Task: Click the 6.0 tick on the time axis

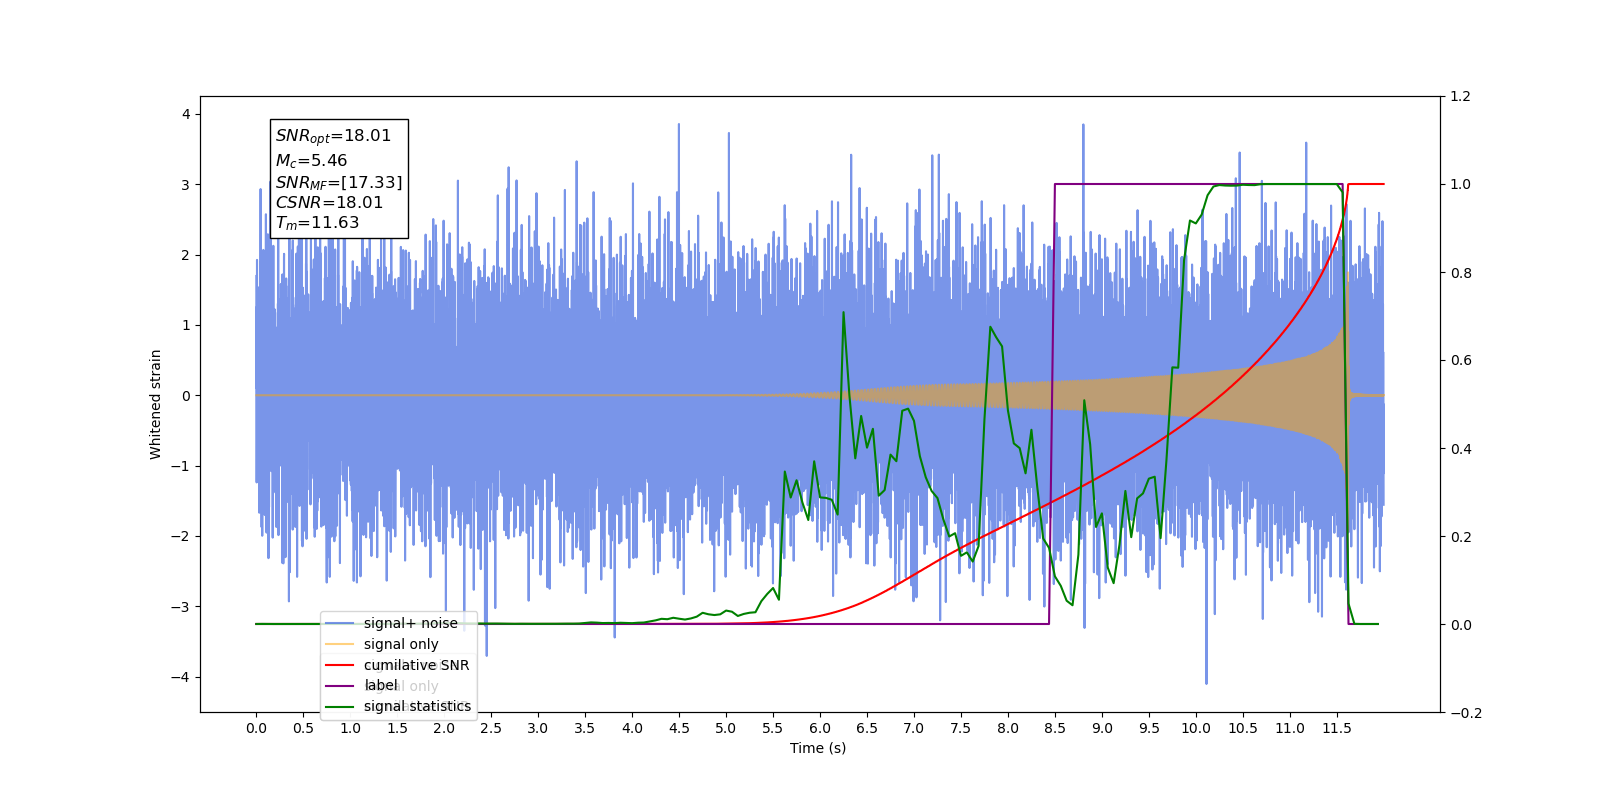Action: 820,728
